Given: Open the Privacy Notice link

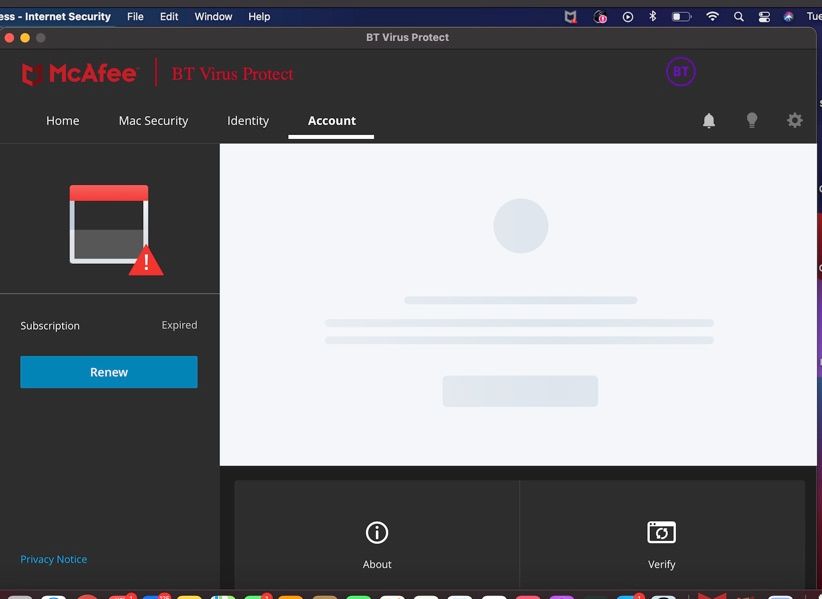Looking at the screenshot, I should [x=54, y=559].
